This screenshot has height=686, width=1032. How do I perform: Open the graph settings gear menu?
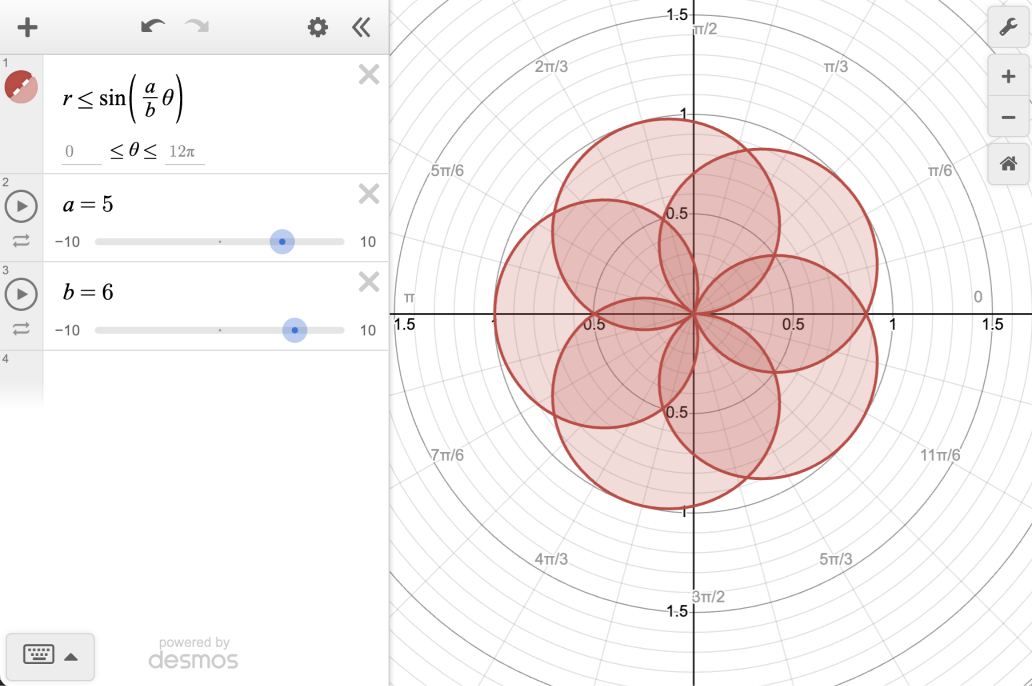pos(317,27)
